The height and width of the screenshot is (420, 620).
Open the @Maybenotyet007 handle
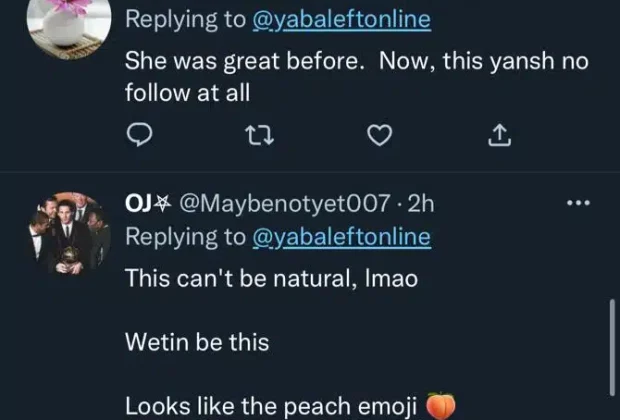(283, 204)
